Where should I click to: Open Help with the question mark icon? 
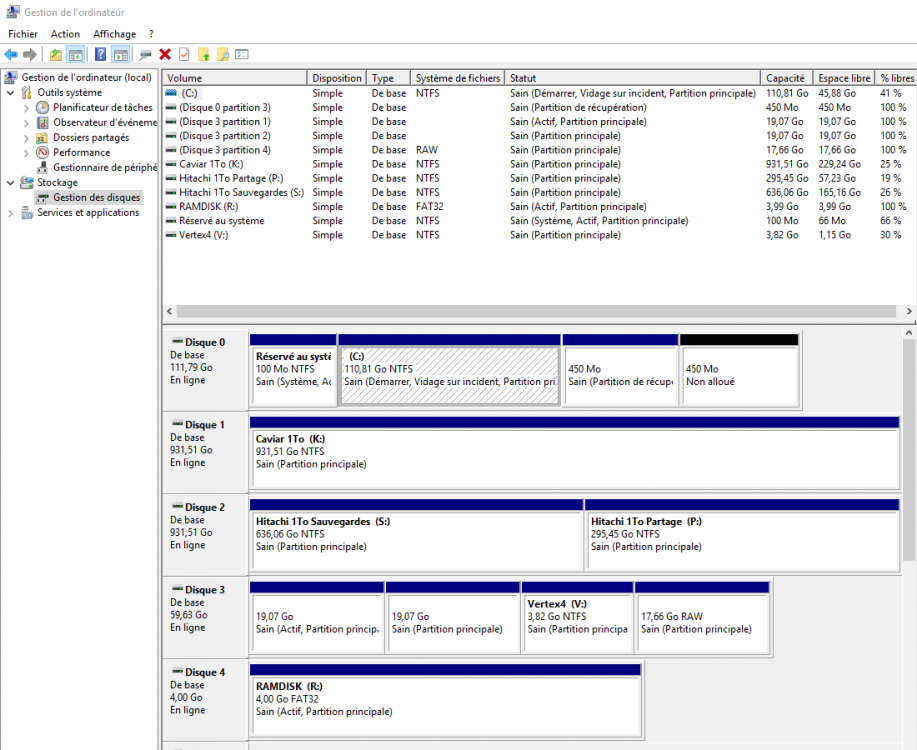coord(100,54)
